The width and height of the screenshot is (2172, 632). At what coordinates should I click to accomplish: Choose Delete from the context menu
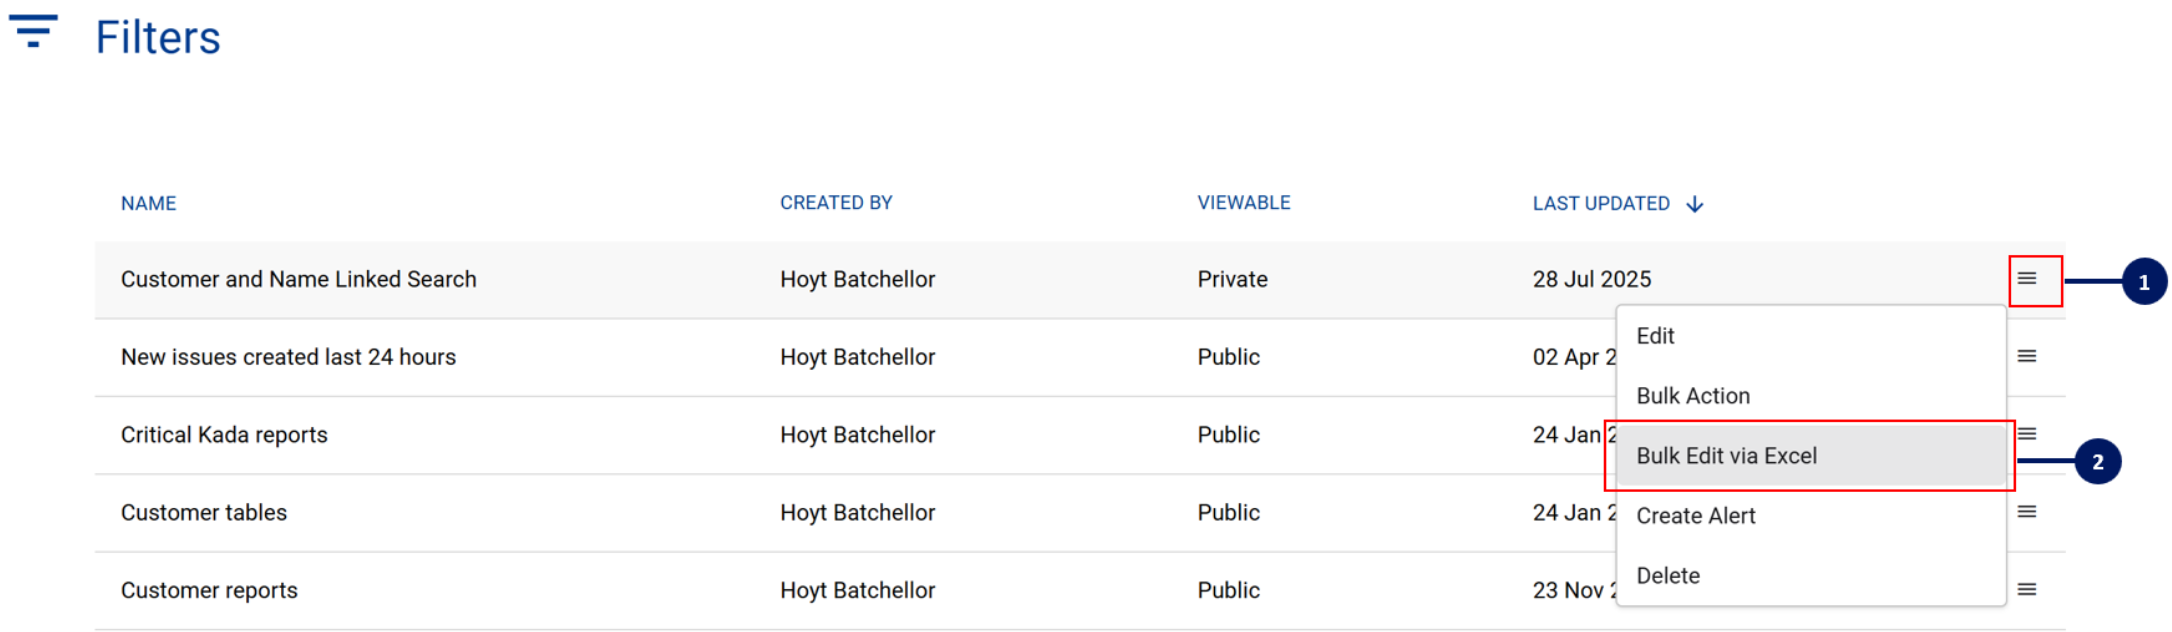tap(1810, 576)
